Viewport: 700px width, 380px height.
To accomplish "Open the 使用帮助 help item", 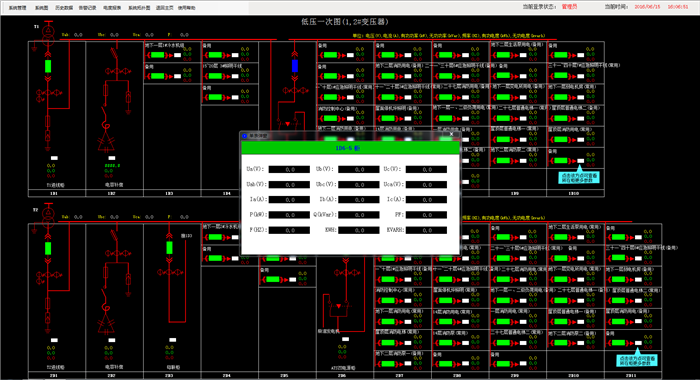I will [x=187, y=8].
